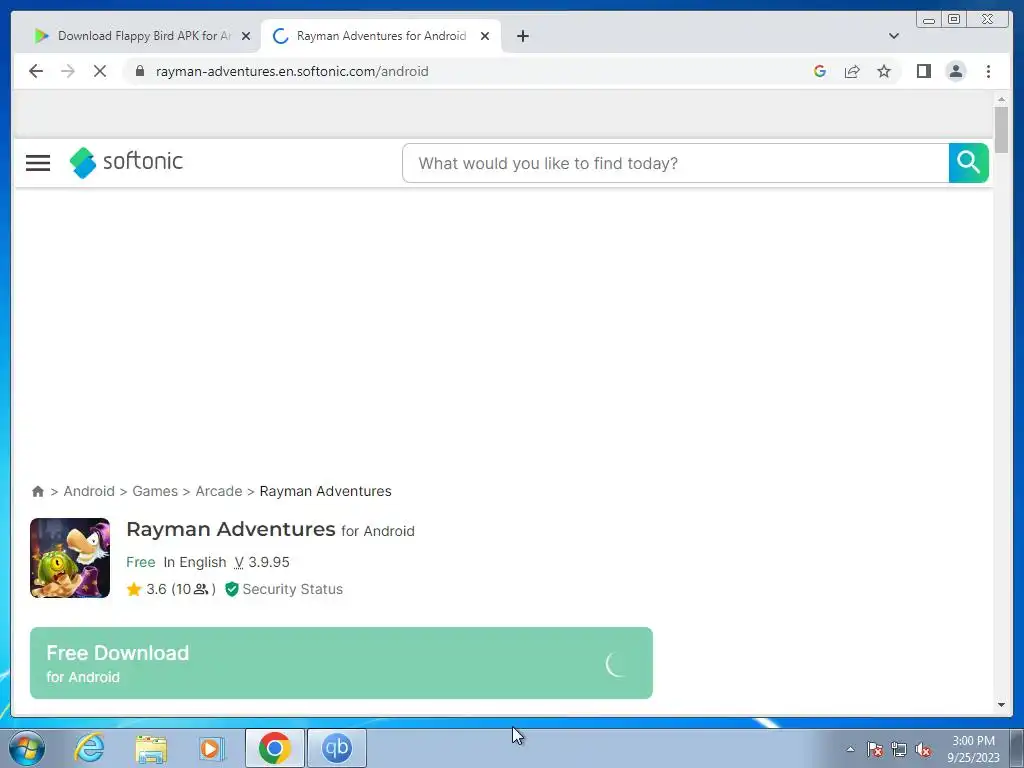The image size is (1024, 768).
Task: Click the muted volume tray icon
Action: 923,749
